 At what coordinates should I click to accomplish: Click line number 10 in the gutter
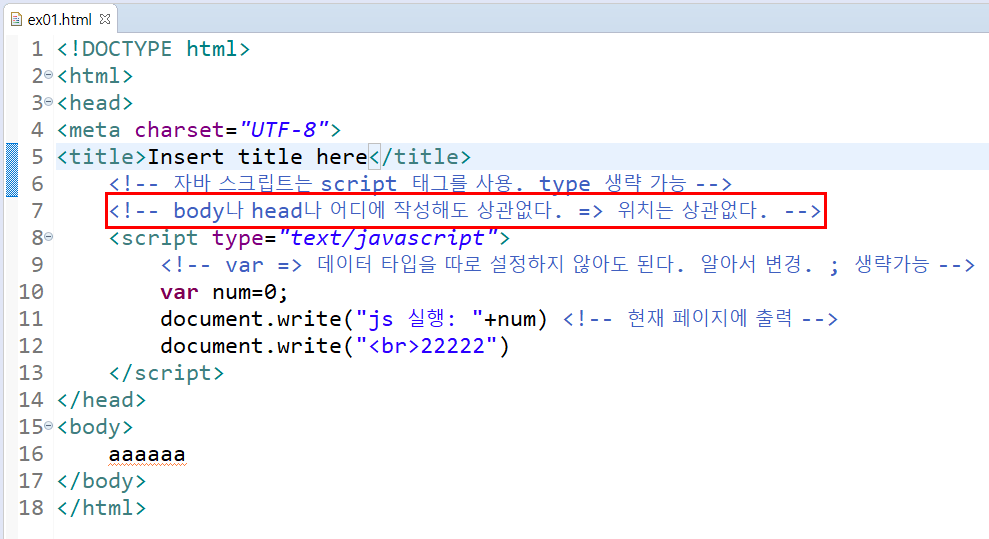click(x=31, y=292)
